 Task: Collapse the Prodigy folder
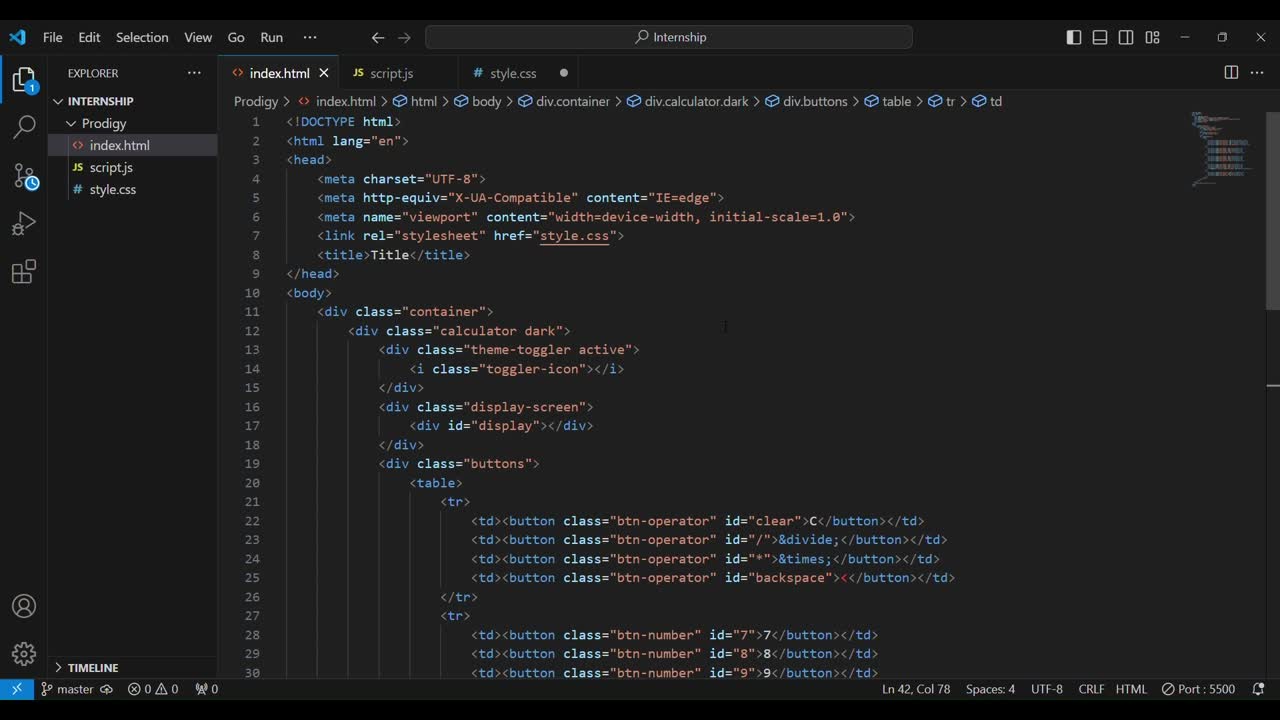pos(104,123)
